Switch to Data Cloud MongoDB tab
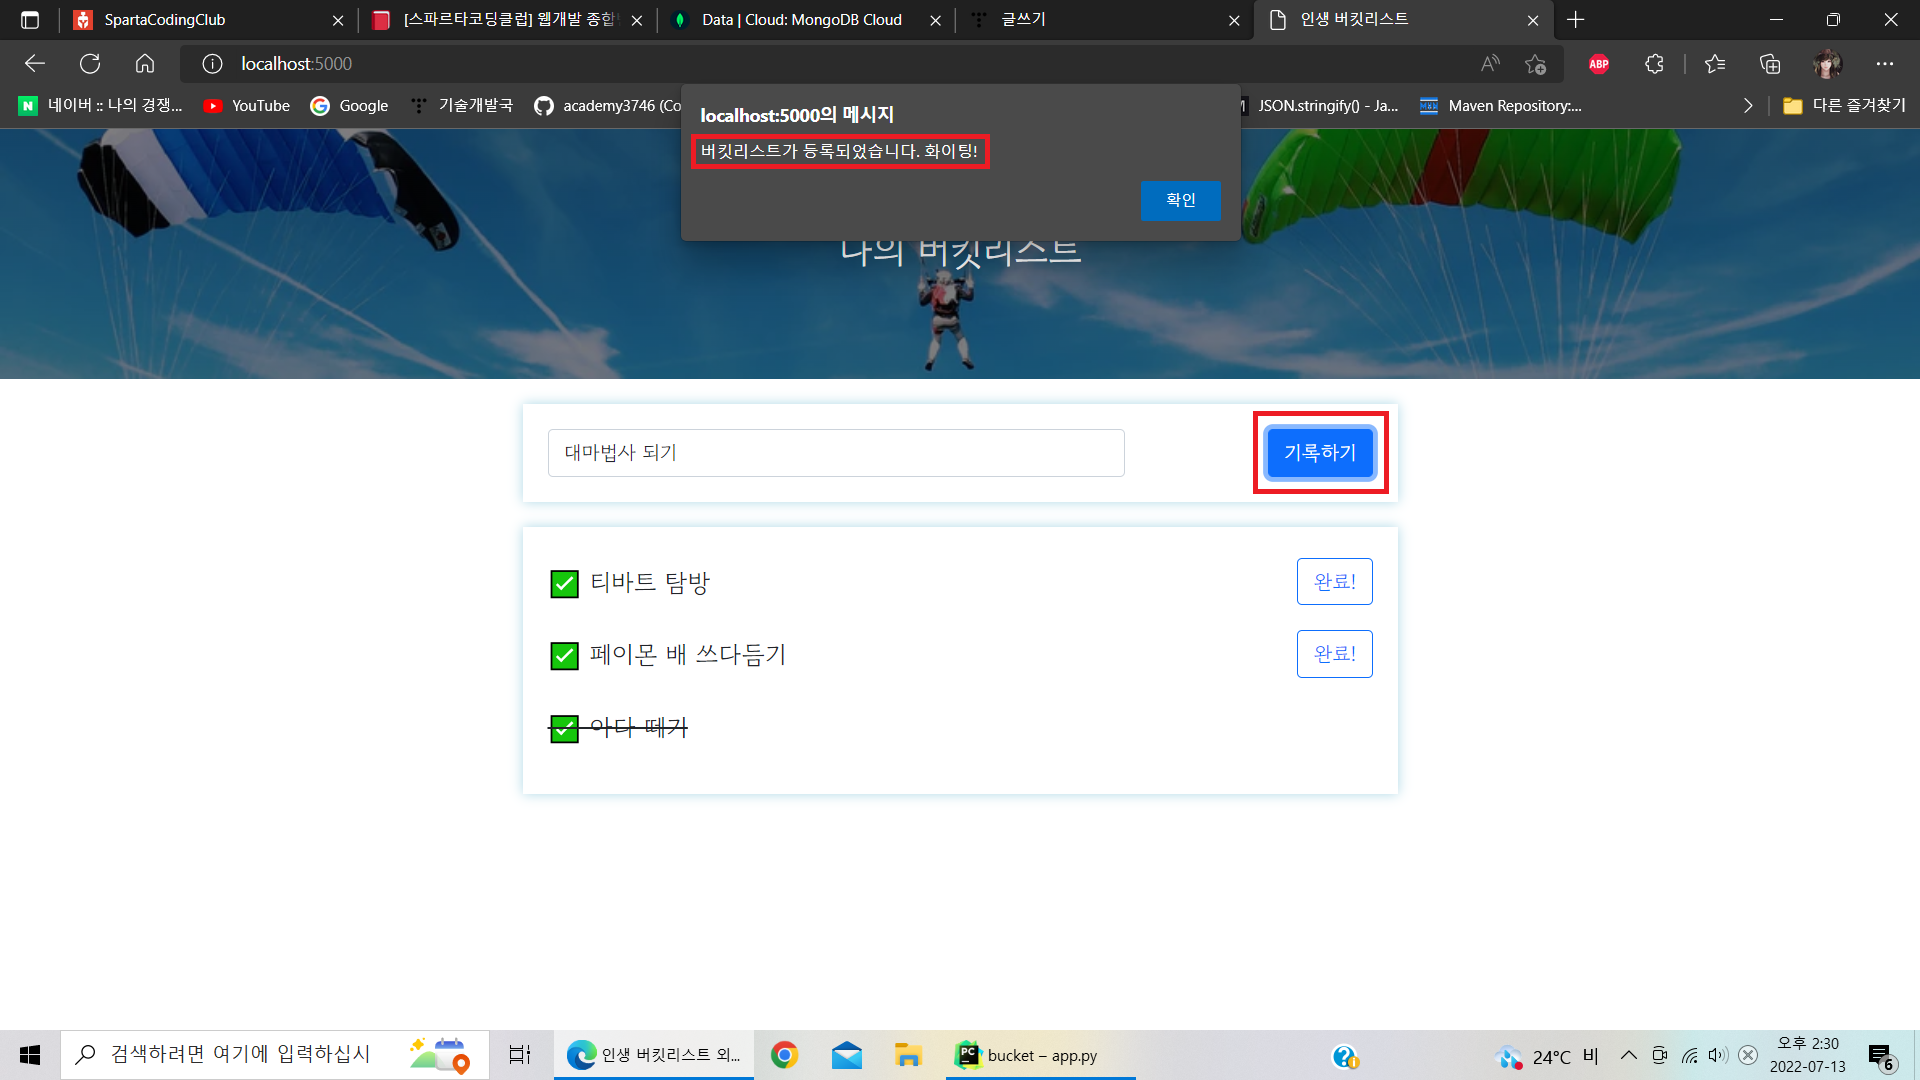This screenshot has height=1080, width=1920. pyautogui.click(x=800, y=20)
